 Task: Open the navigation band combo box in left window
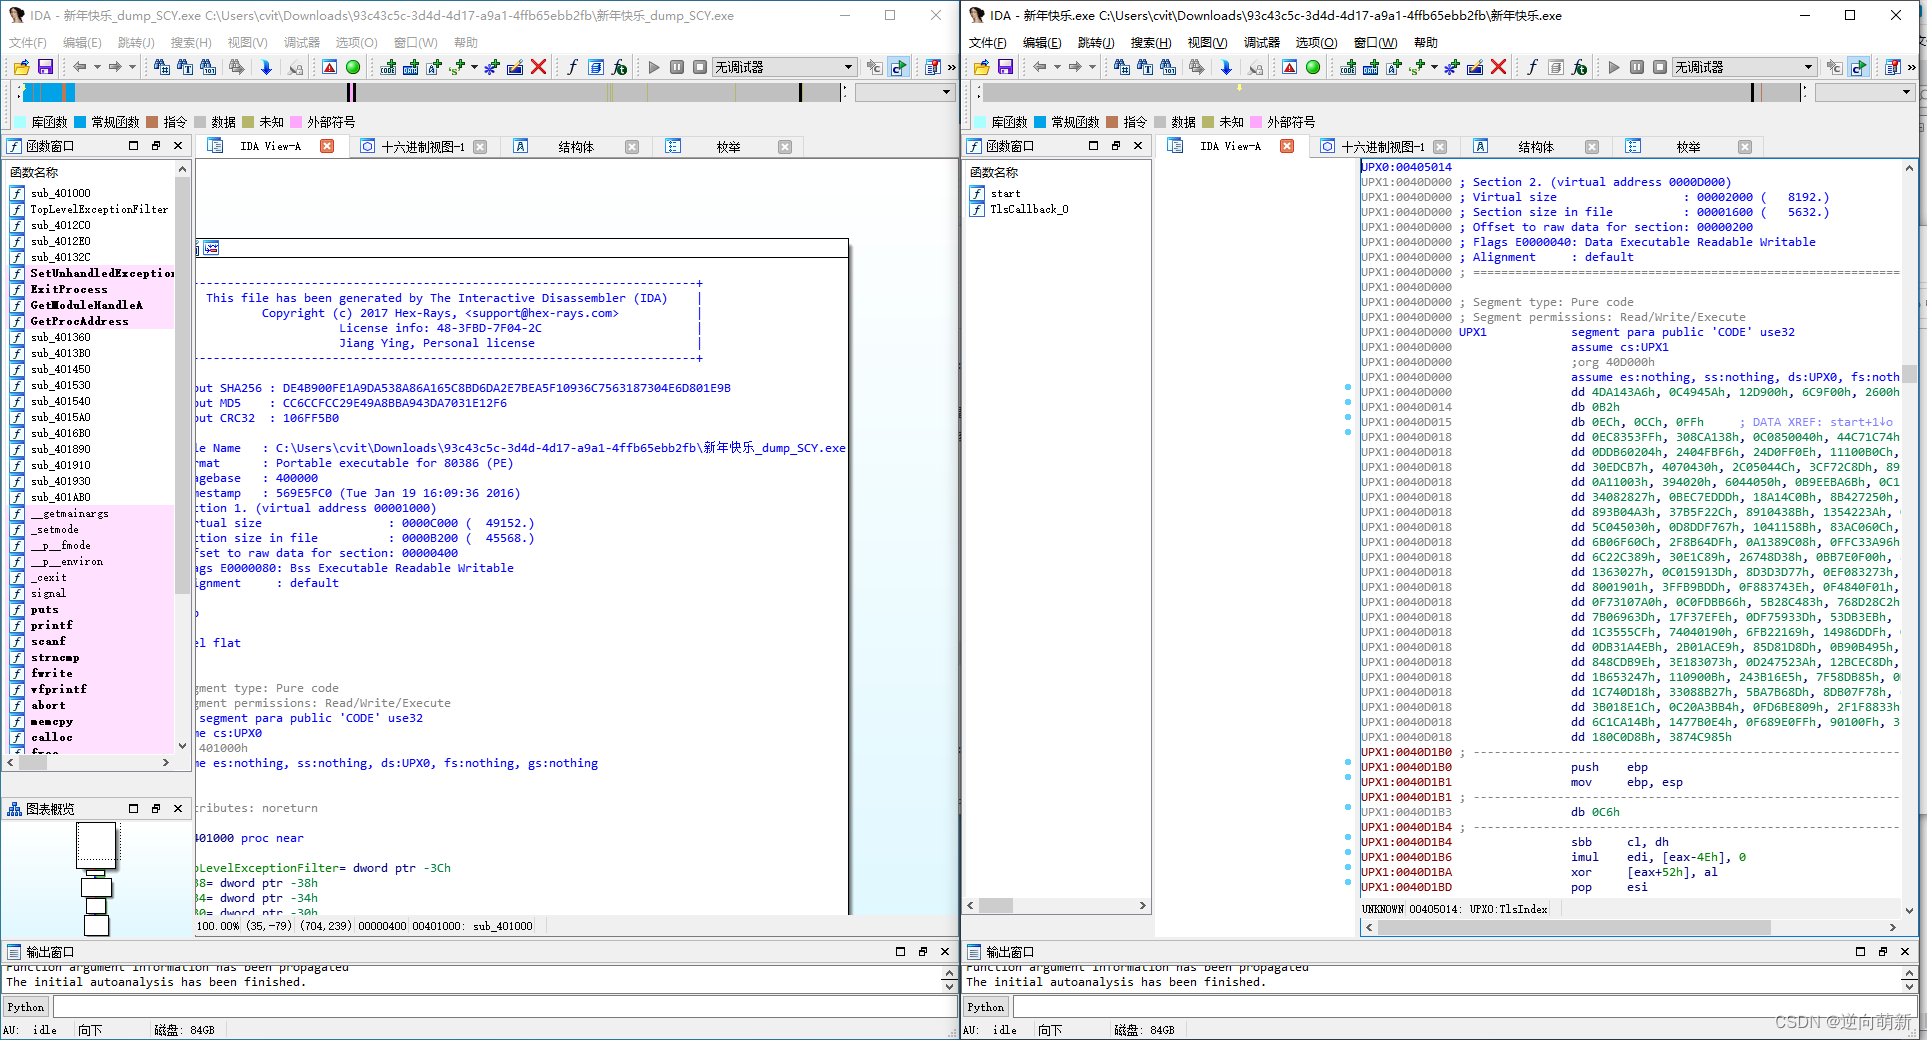pos(904,92)
